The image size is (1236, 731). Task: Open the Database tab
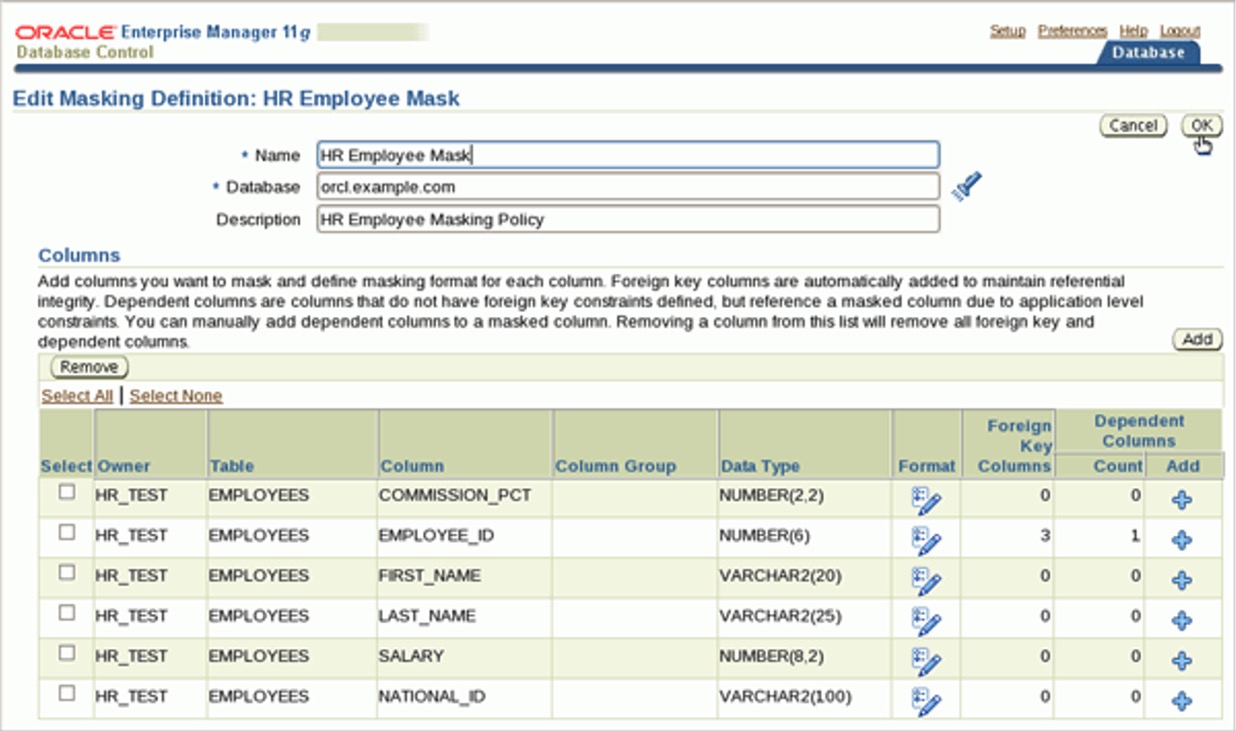pyautogui.click(x=1148, y=53)
